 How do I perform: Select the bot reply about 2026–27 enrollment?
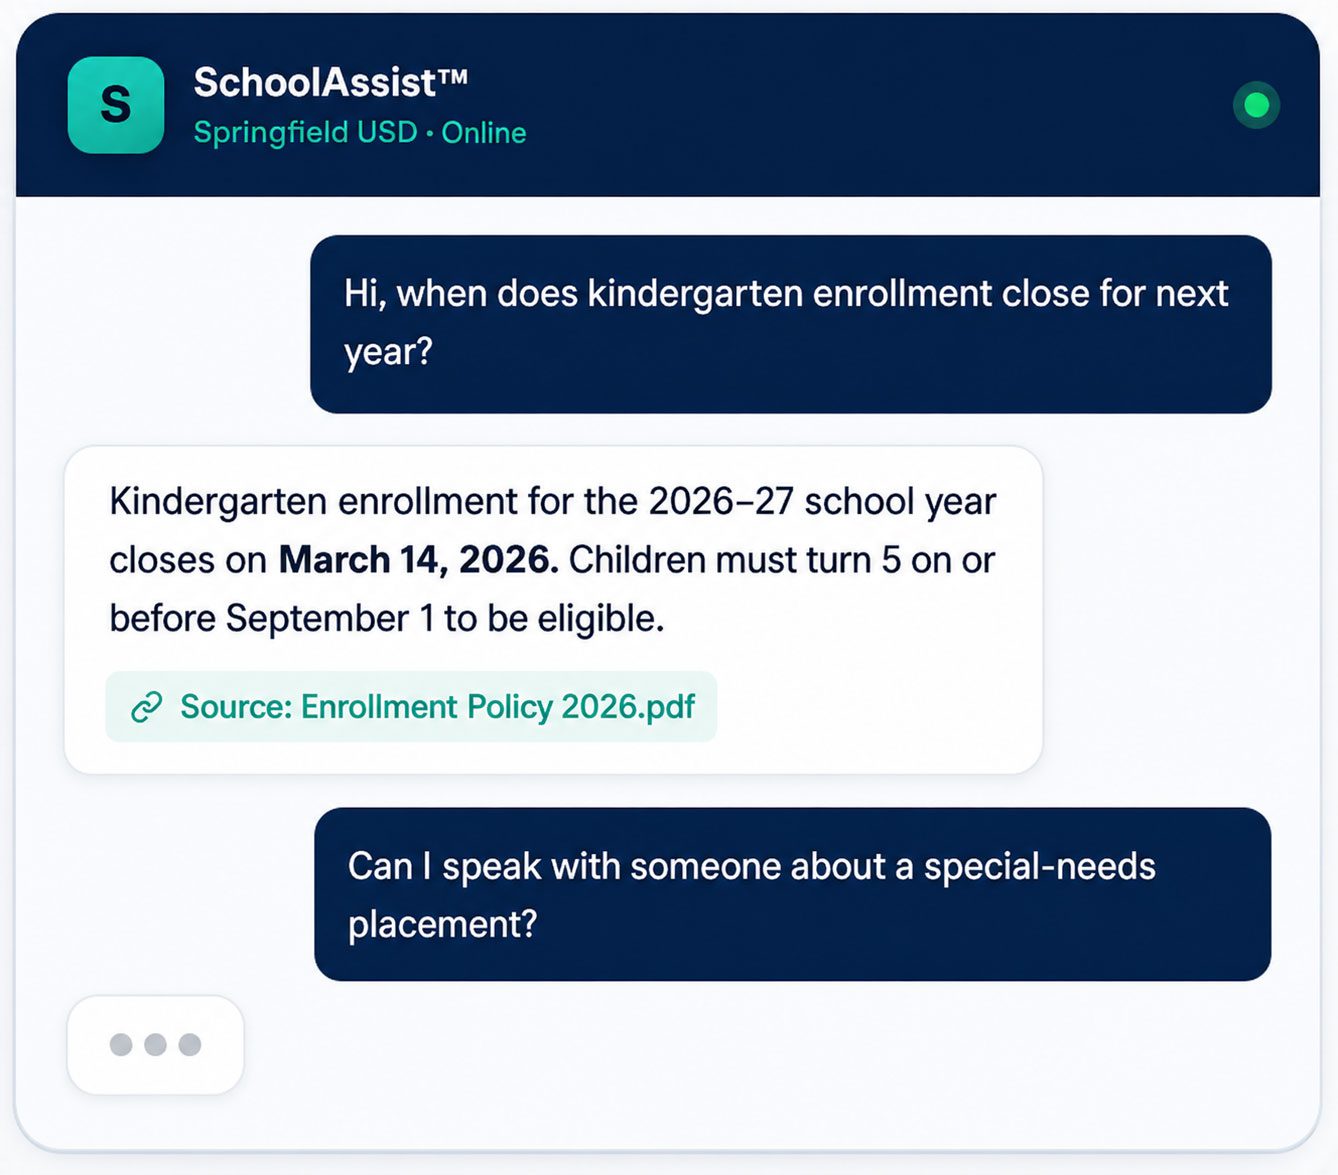(x=553, y=610)
